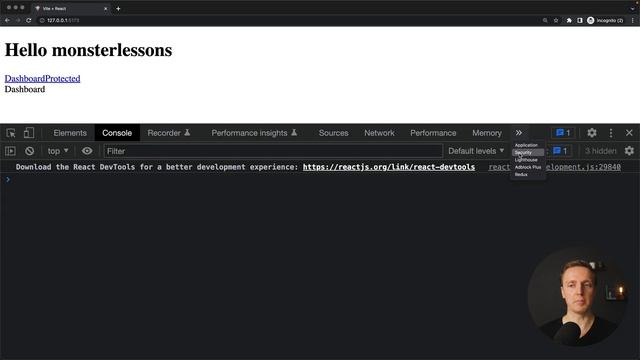
Task: Open the Extensions puzzle icon
Action: 569,20
